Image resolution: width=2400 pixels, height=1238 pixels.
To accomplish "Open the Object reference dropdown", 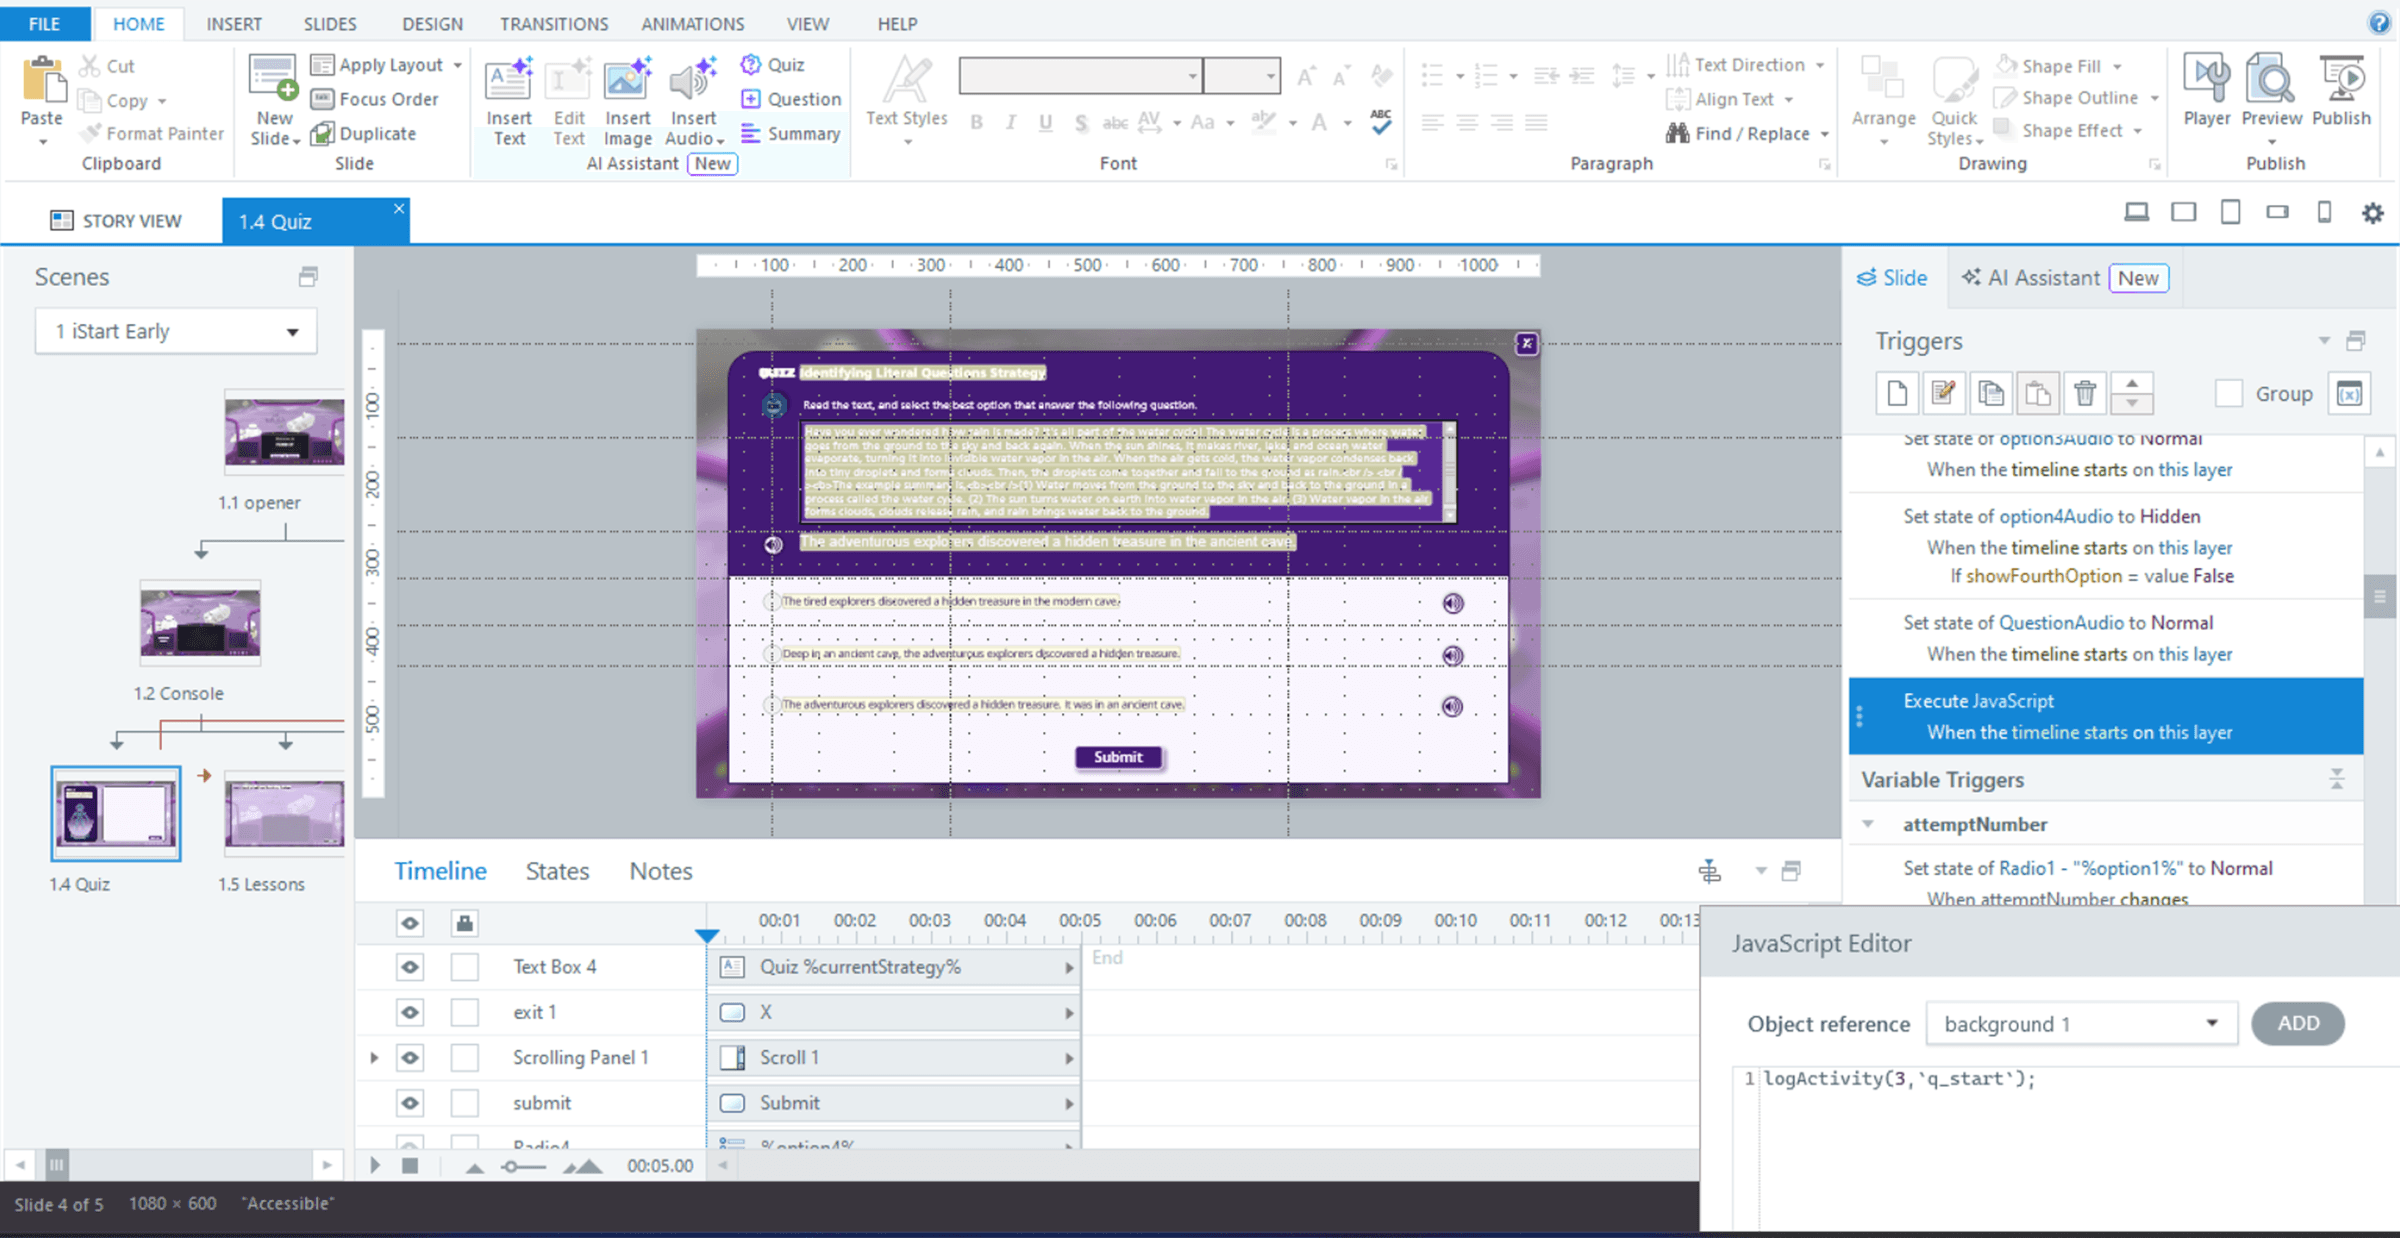I will click(2081, 1024).
